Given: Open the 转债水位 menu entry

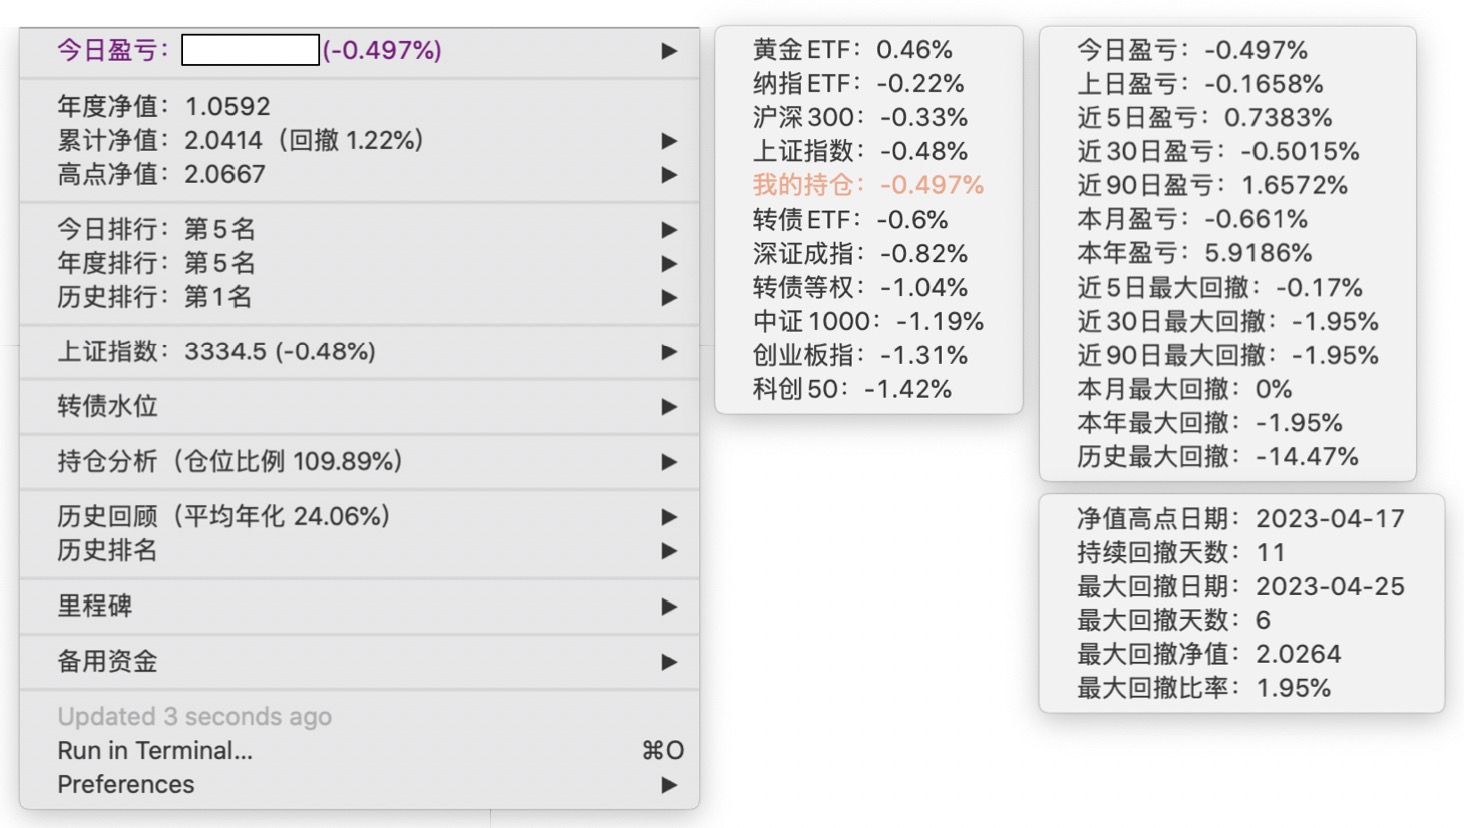Looking at the screenshot, I should point(108,407).
